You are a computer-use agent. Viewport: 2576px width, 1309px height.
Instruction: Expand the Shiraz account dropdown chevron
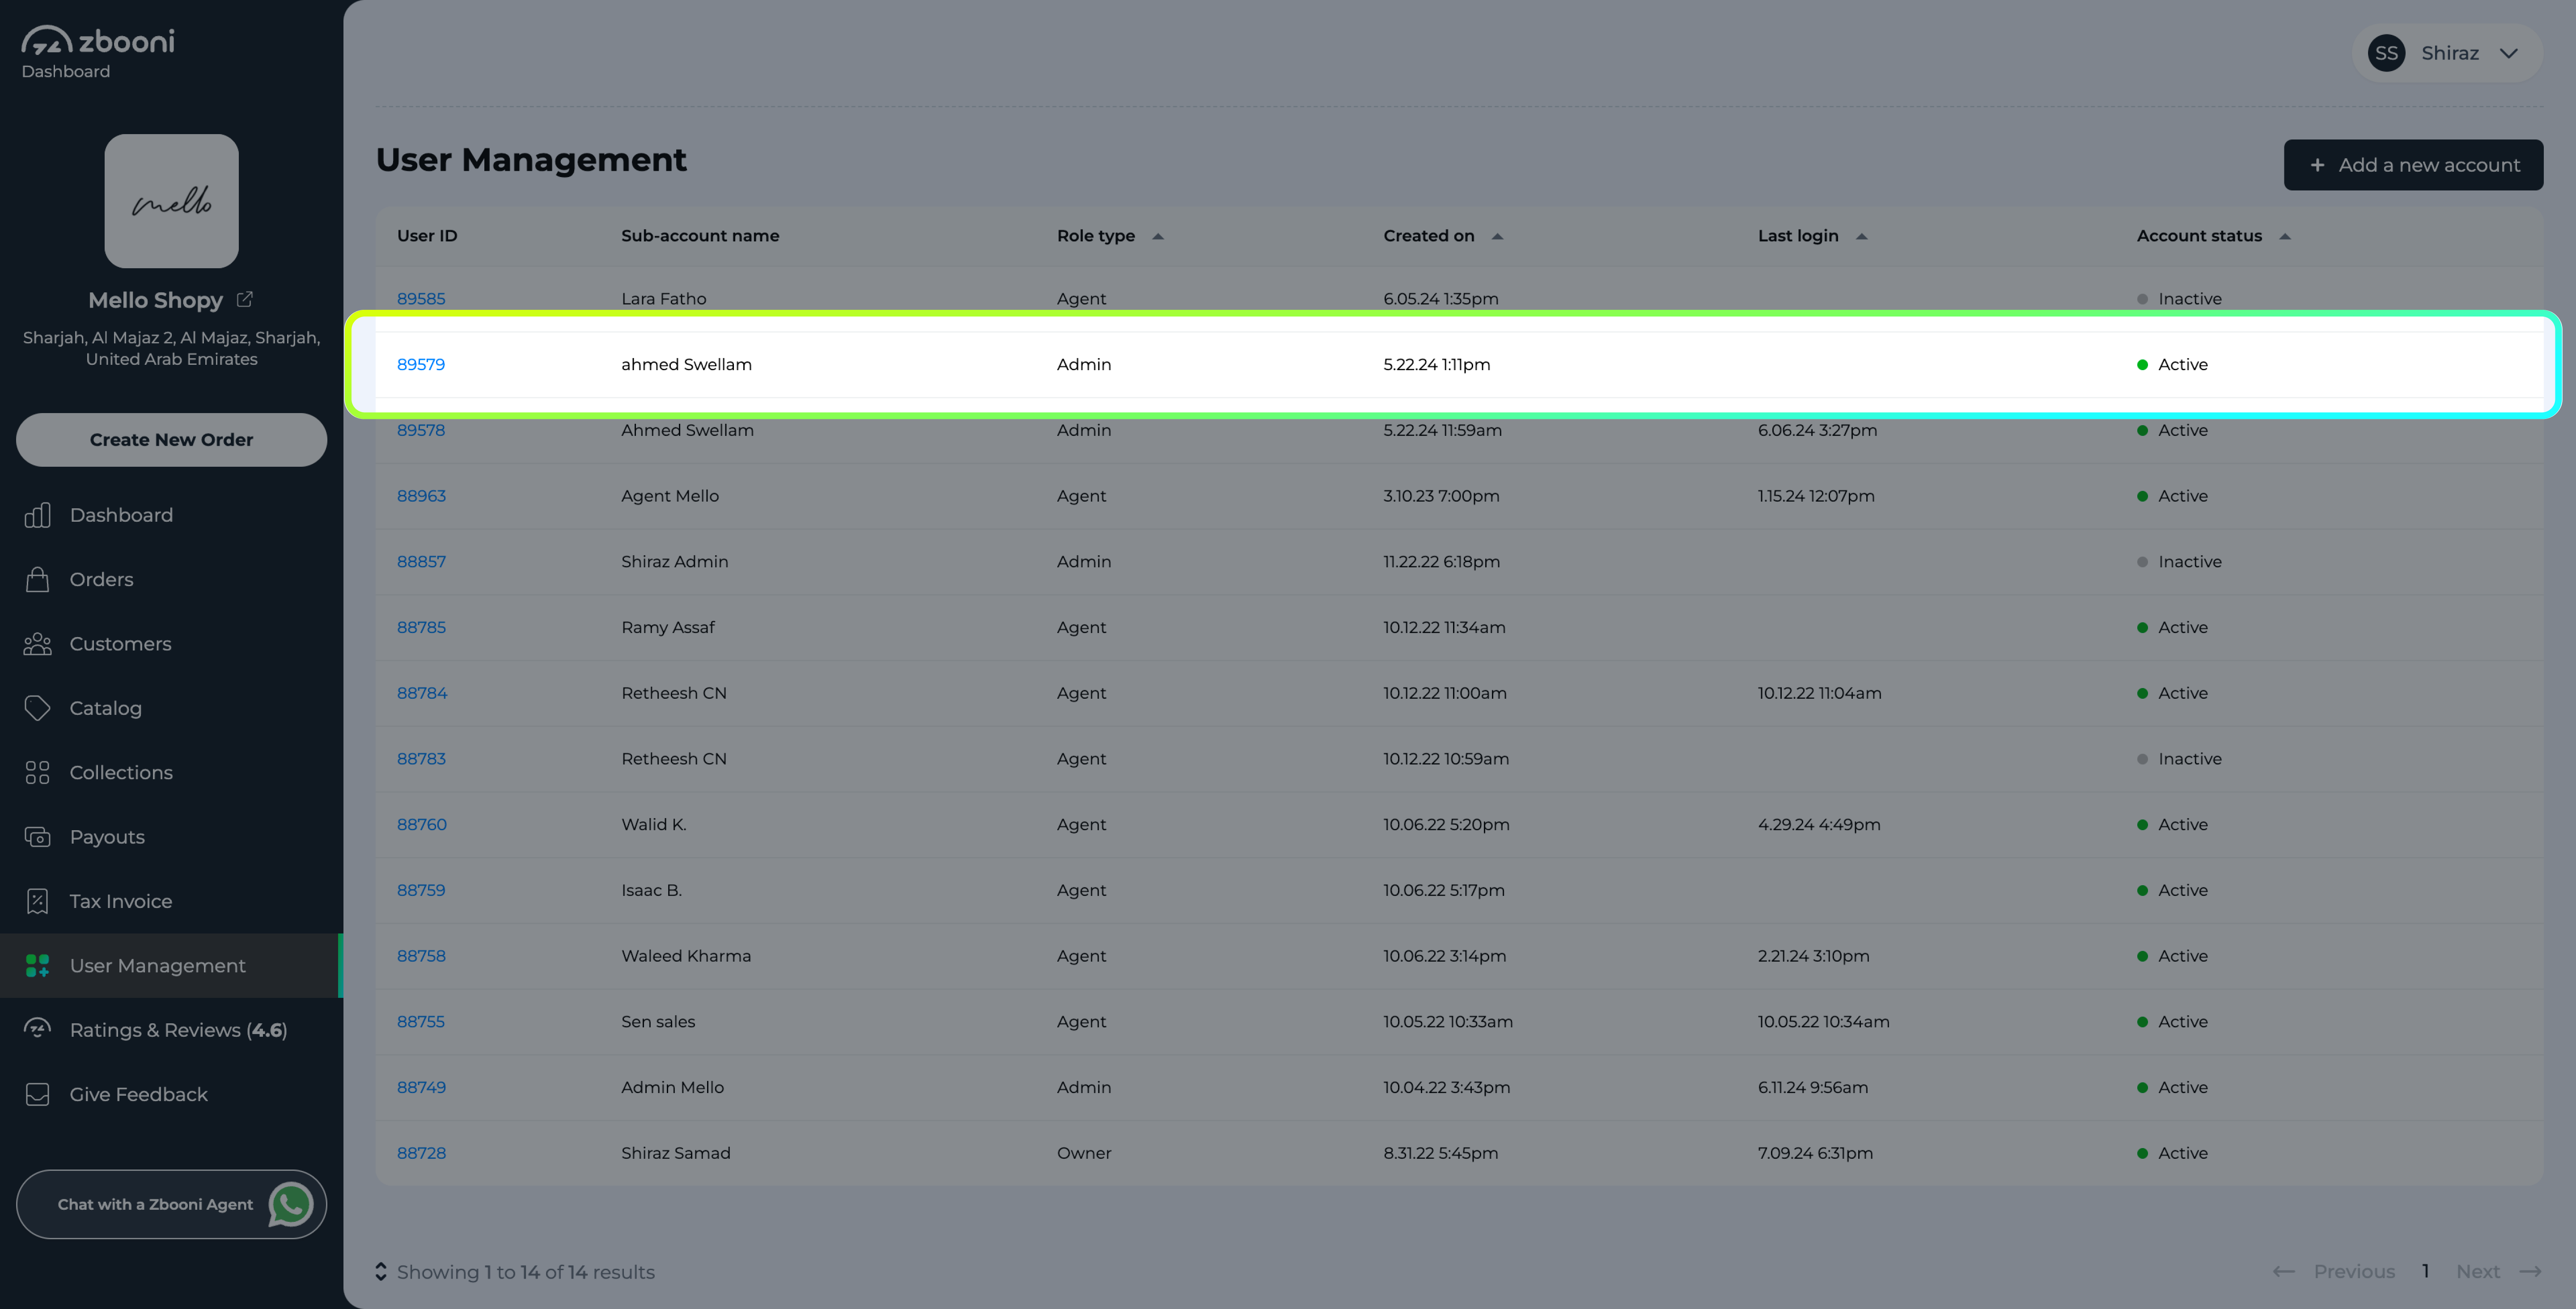tap(2509, 53)
